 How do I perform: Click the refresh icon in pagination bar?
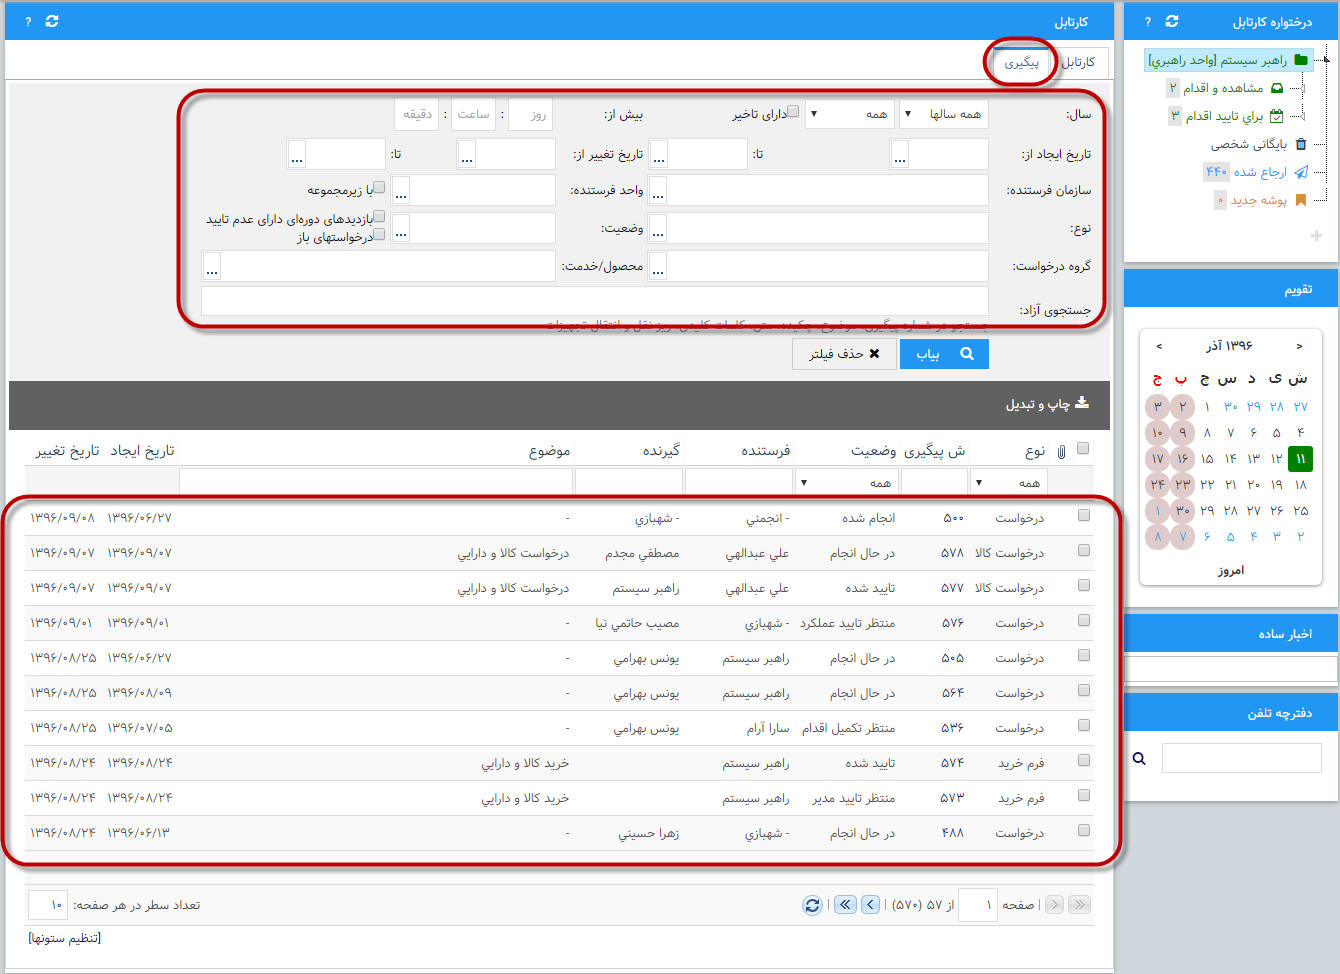coord(812,905)
